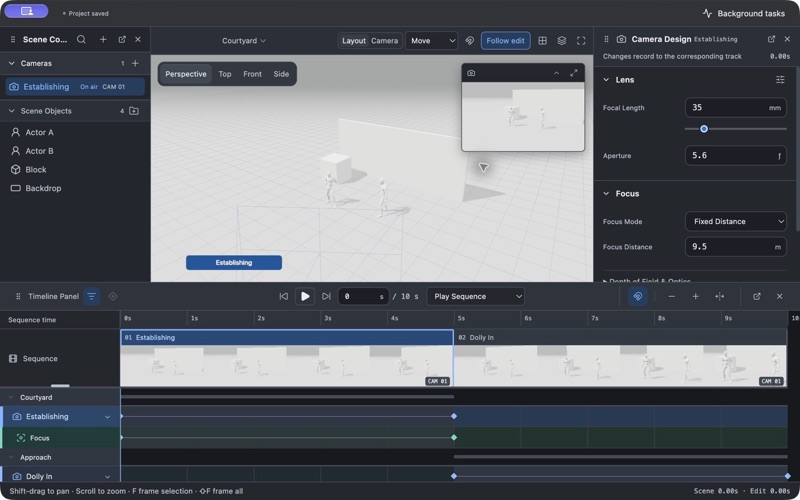
Task: Switch to Front view
Action: tap(253, 74)
